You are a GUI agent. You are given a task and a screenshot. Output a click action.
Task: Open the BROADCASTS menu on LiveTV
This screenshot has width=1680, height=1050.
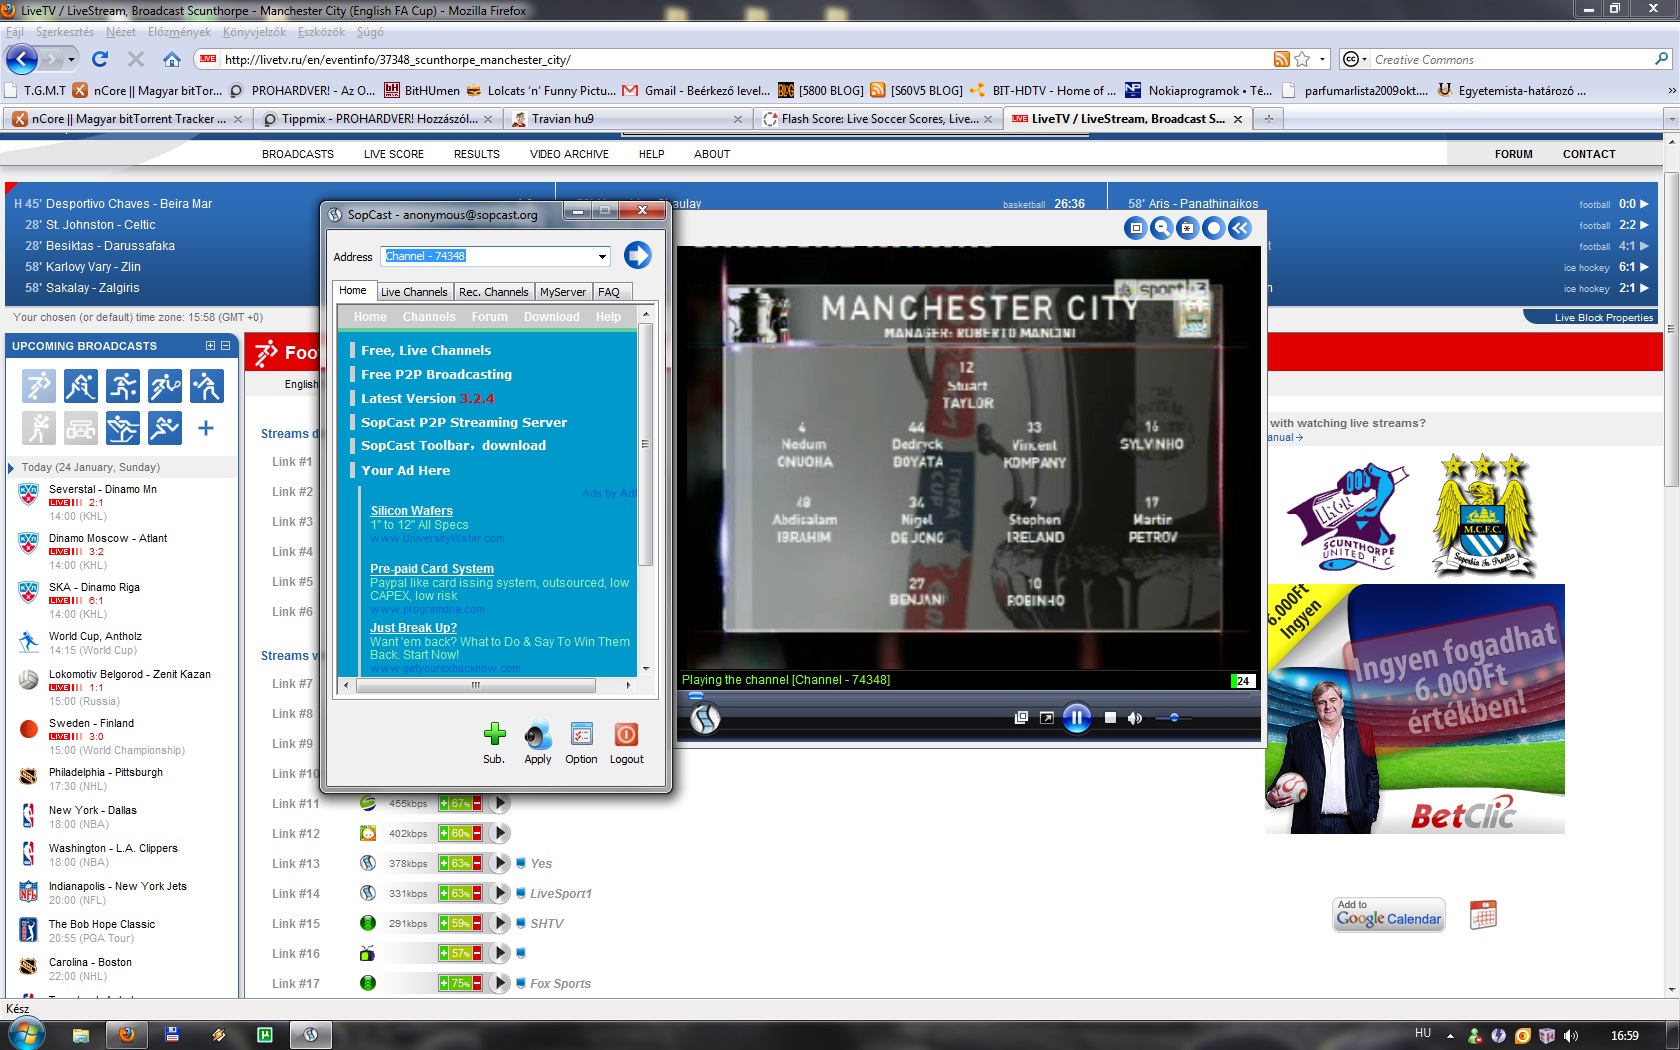(x=298, y=154)
